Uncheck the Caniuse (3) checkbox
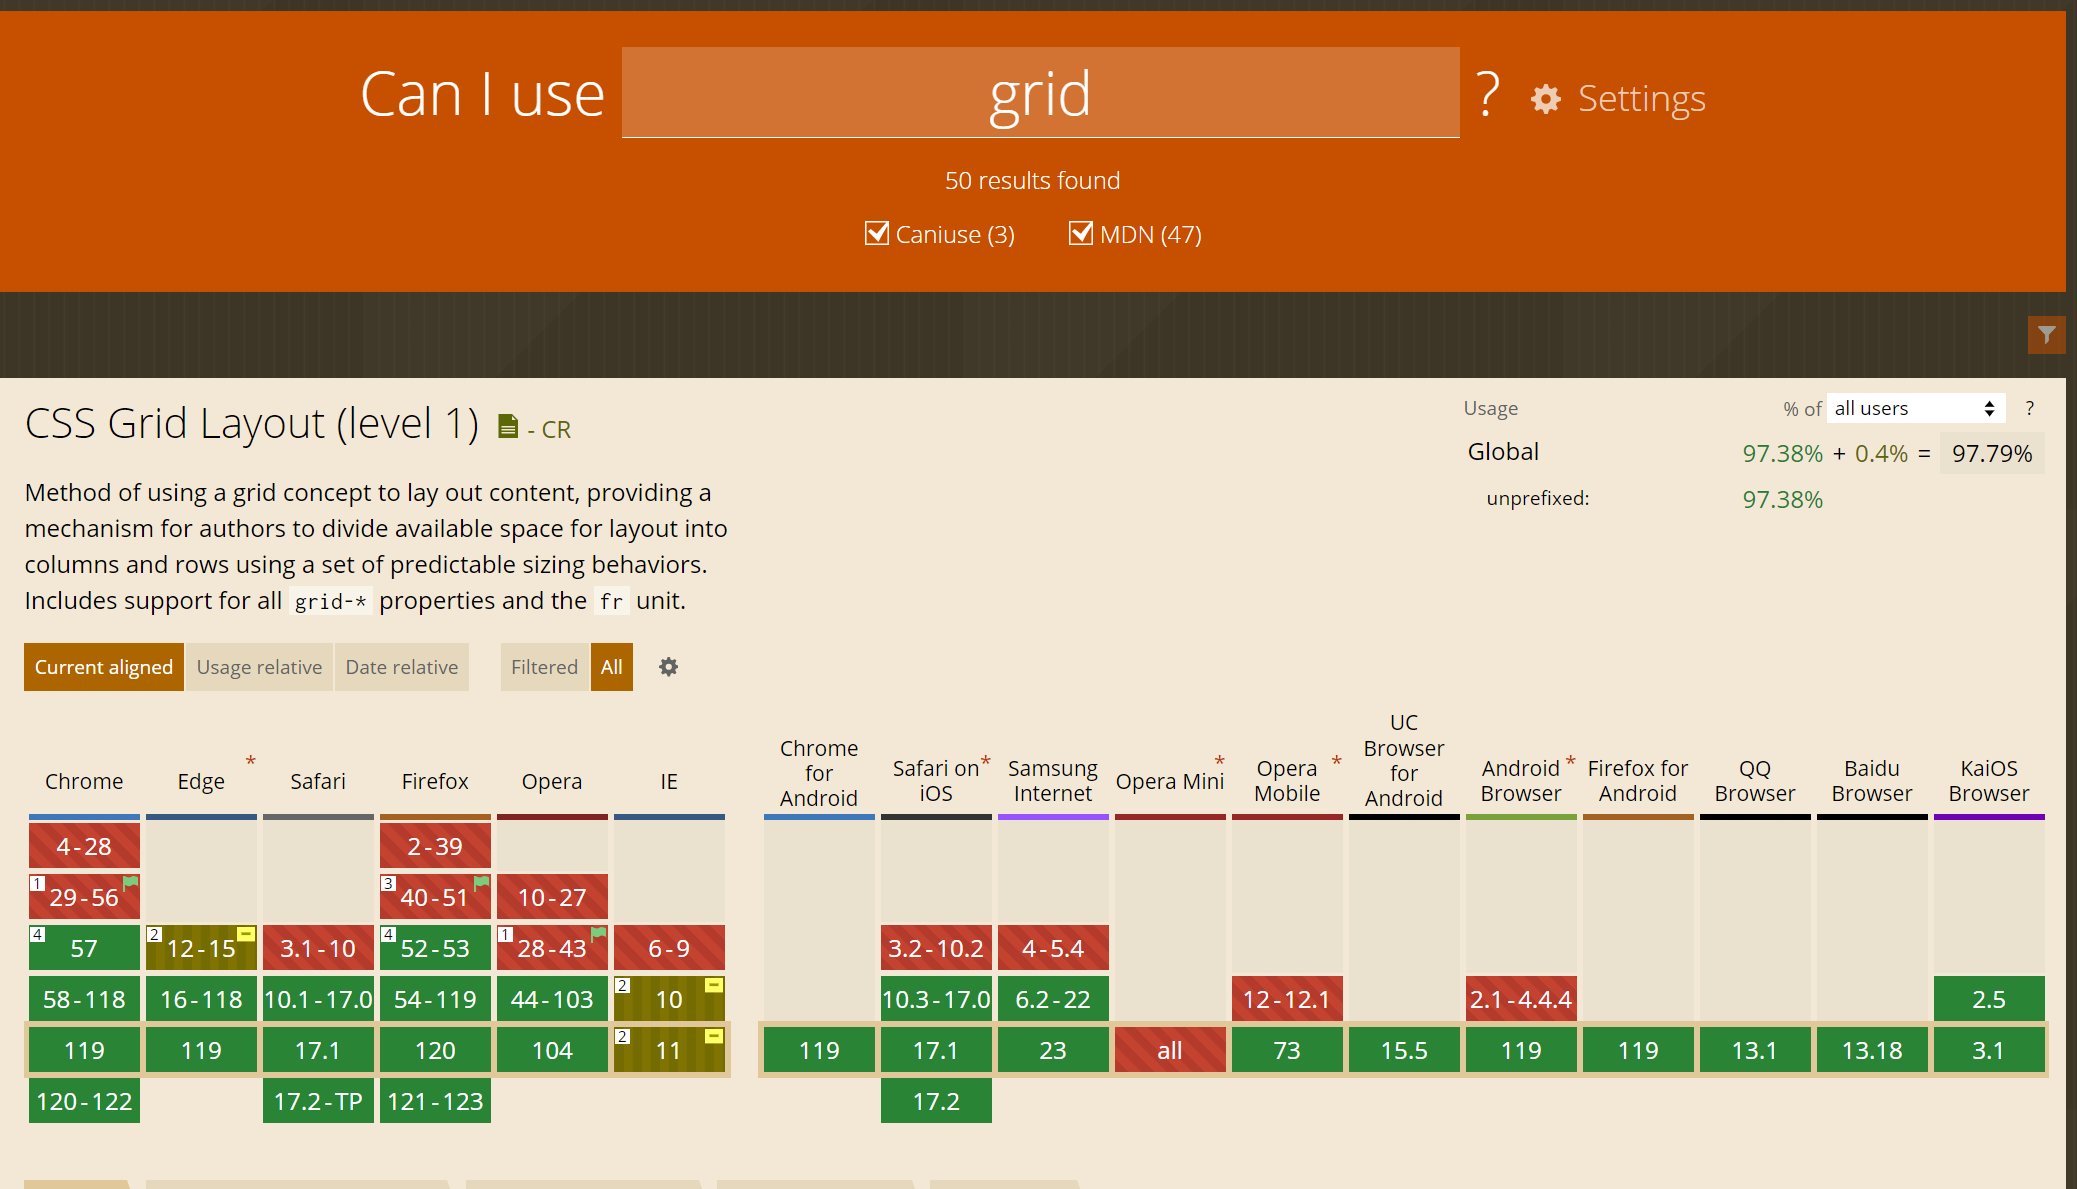Viewport: 2077px width, 1189px height. (x=876, y=233)
